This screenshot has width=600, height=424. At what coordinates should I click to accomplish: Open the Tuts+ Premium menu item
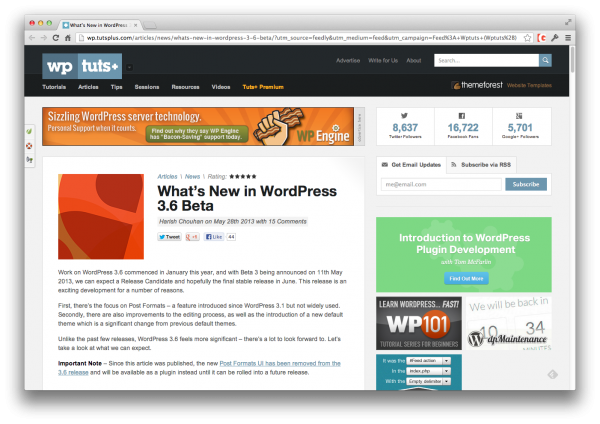click(x=263, y=87)
